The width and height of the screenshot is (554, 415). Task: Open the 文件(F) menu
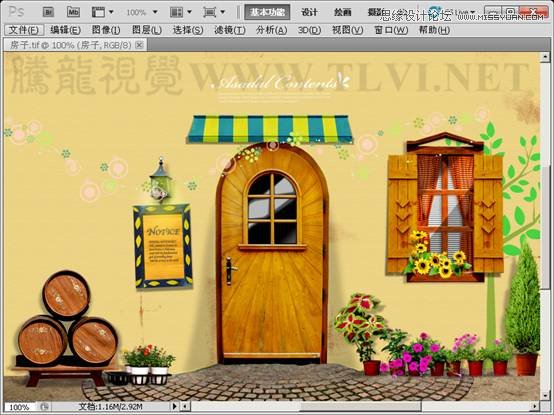[24, 30]
